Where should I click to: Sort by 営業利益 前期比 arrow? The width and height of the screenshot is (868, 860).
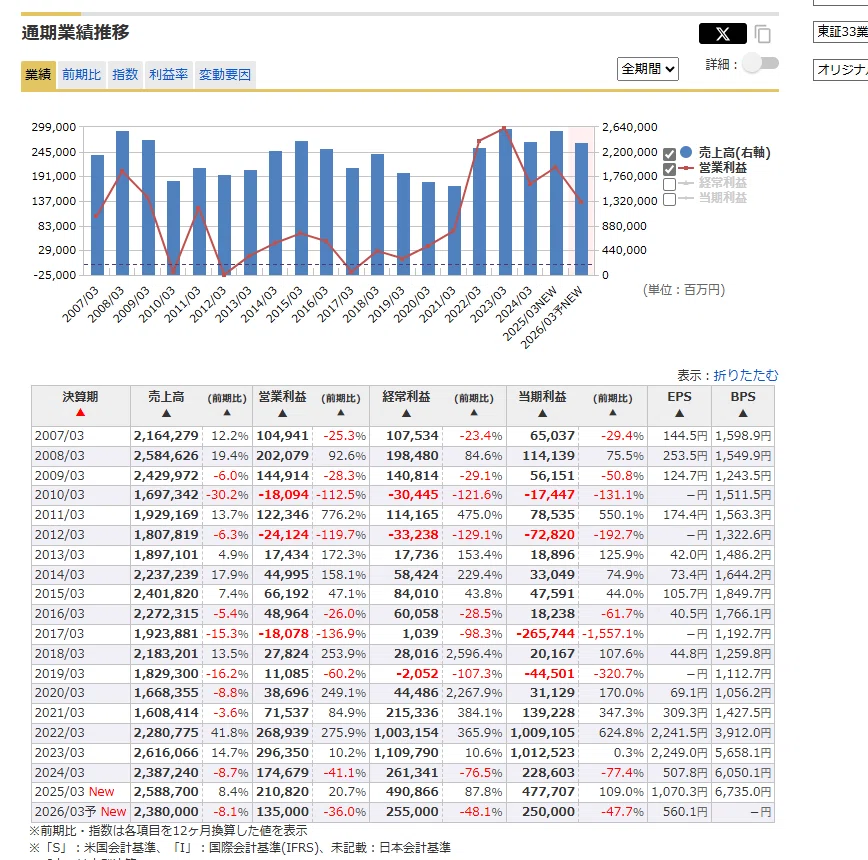coord(340,412)
